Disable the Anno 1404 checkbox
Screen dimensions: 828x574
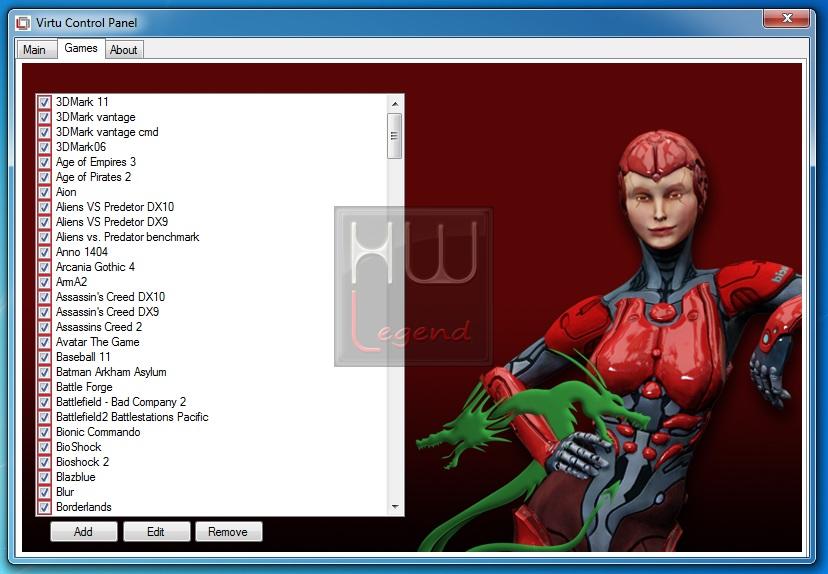click(44, 252)
